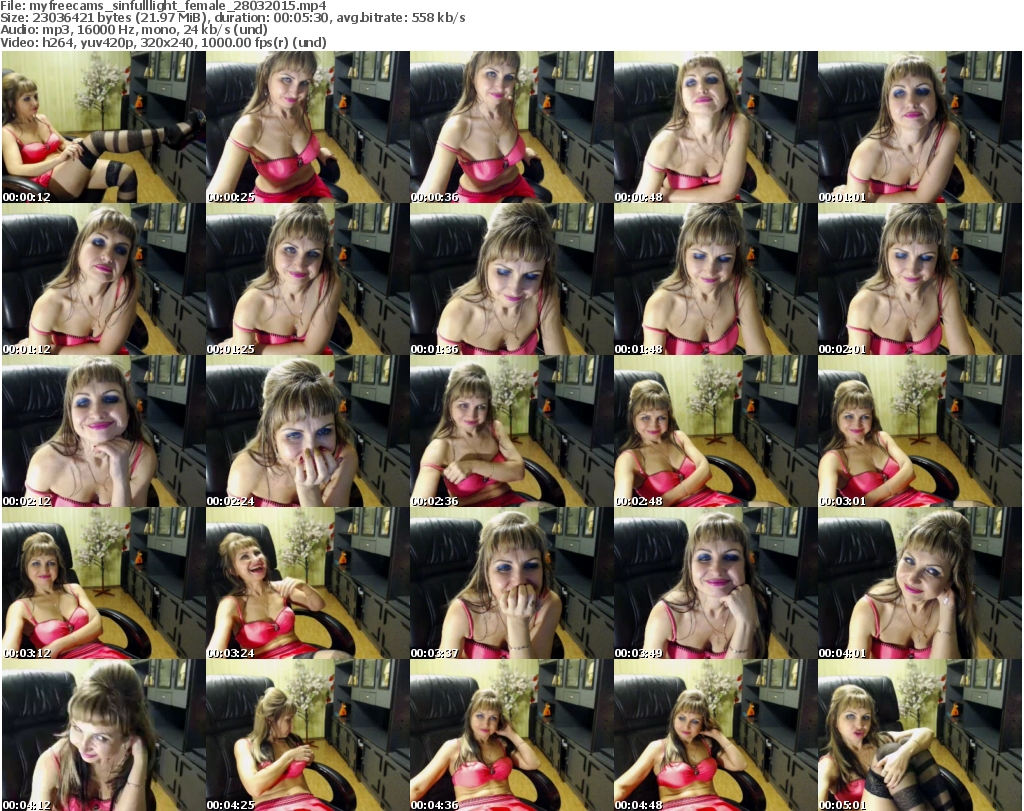Pick the thumbnail timestamped 00:00:36
The width and height of the screenshot is (1024, 811).
click(511, 127)
